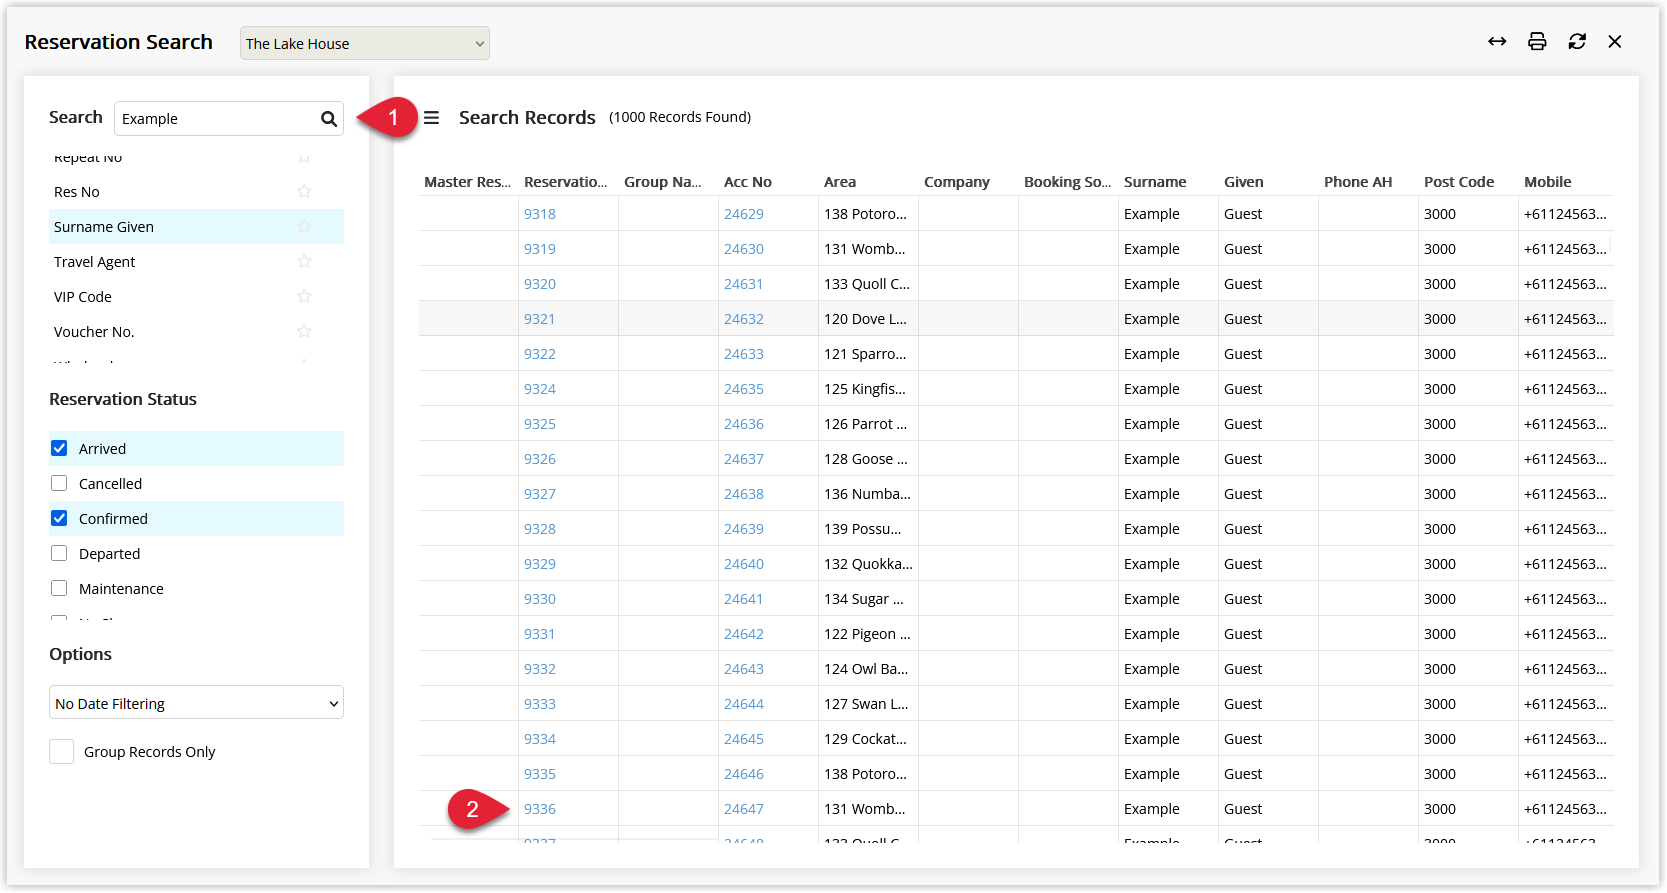The width and height of the screenshot is (1667, 893).
Task: Open account 24640 link
Action: [x=744, y=564]
